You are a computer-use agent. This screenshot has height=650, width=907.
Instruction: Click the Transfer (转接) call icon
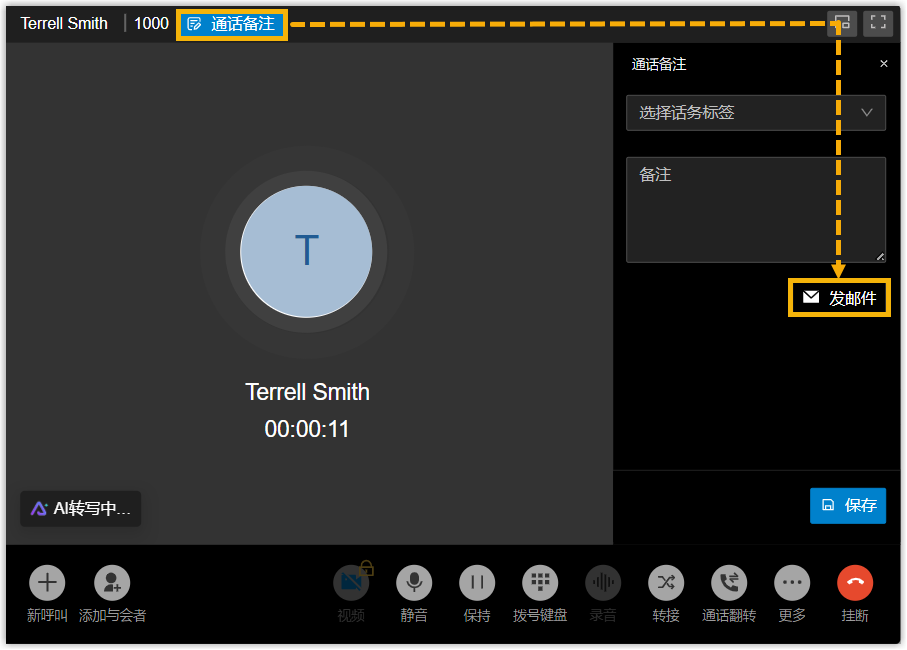(666, 582)
